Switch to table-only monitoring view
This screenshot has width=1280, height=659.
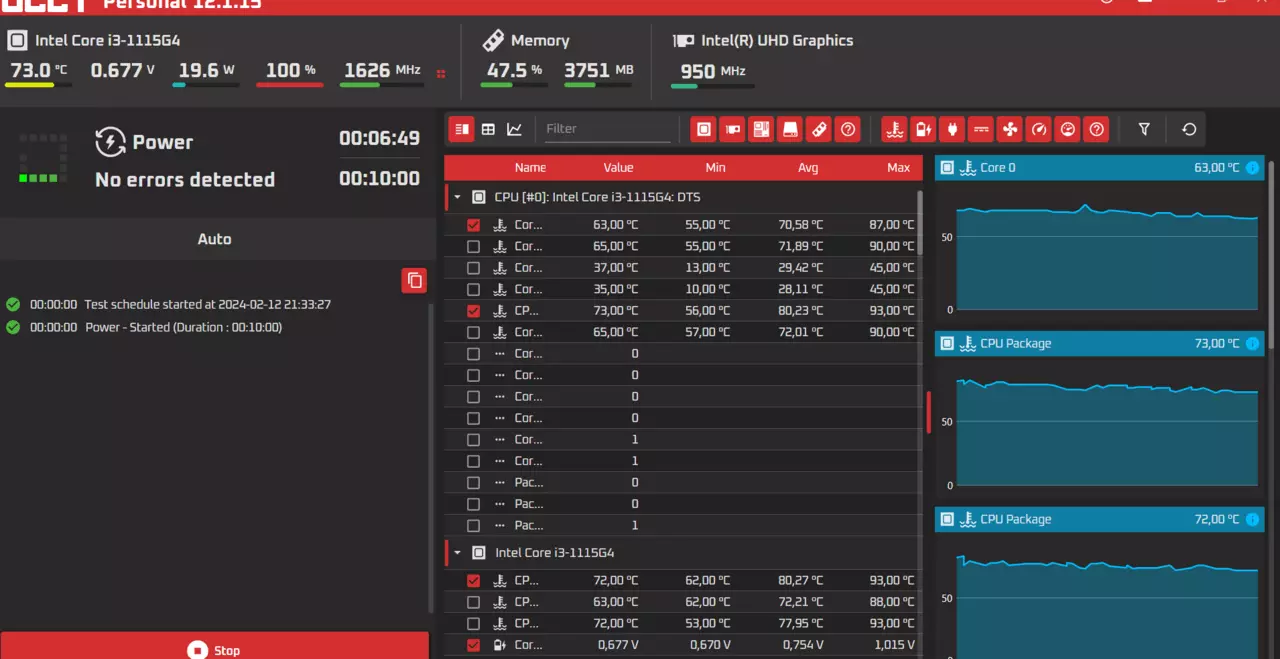click(488, 129)
